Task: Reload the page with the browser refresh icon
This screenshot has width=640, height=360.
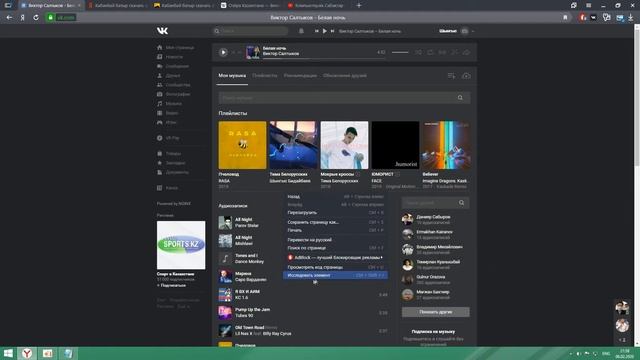Action: click(36, 18)
